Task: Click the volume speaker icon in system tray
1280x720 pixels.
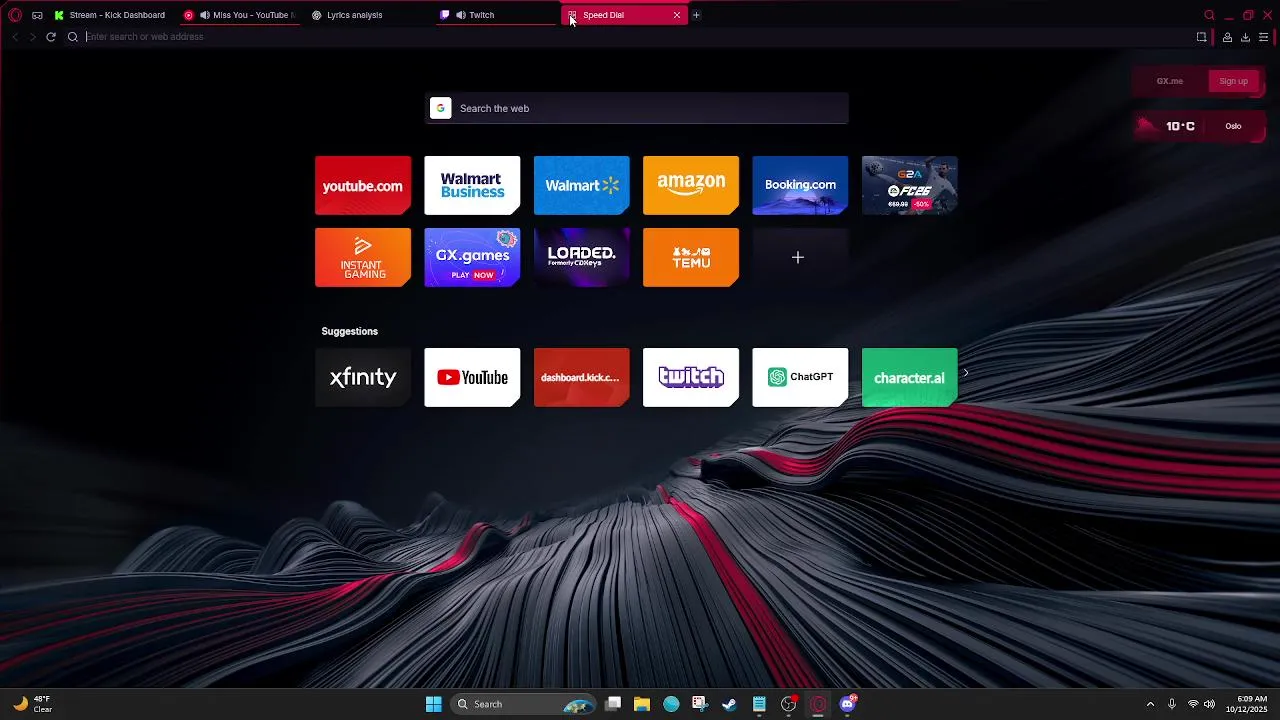Action: (x=1210, y=704)
